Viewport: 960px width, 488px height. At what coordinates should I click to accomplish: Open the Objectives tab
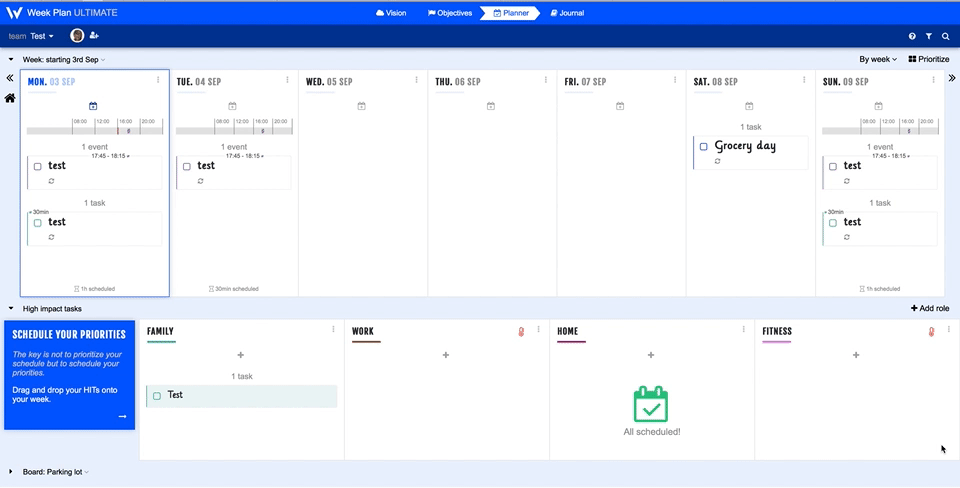[x=449, y=13]
